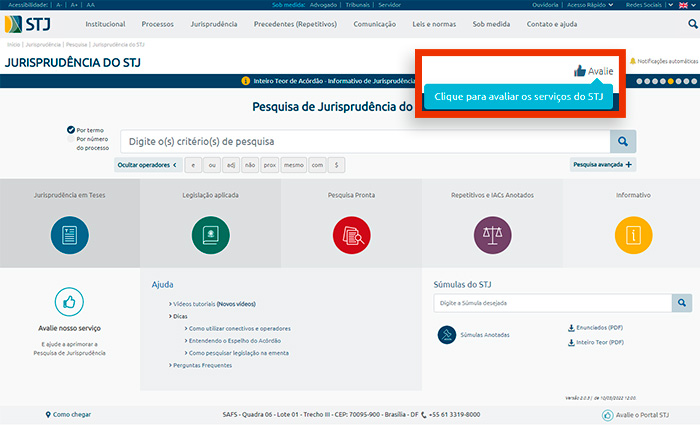Open the Súmulas Anotadas gavel icon
Image resolution: width=700 pixels, height=427 pixels.
point(447,335)
